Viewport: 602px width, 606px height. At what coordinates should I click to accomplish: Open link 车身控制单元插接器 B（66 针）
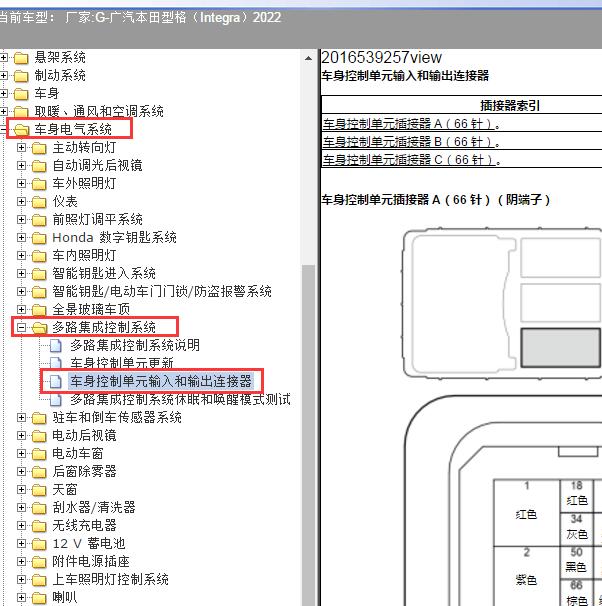click(x=409, y=142)
